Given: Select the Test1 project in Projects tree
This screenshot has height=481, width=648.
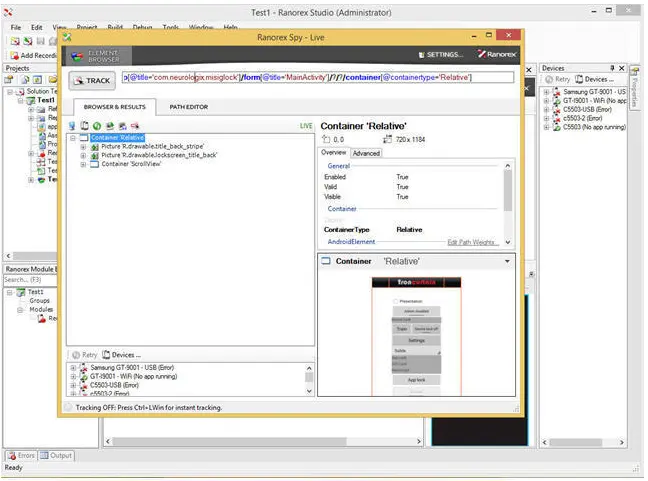Looking at the screenshot, I should coord(45,100).
